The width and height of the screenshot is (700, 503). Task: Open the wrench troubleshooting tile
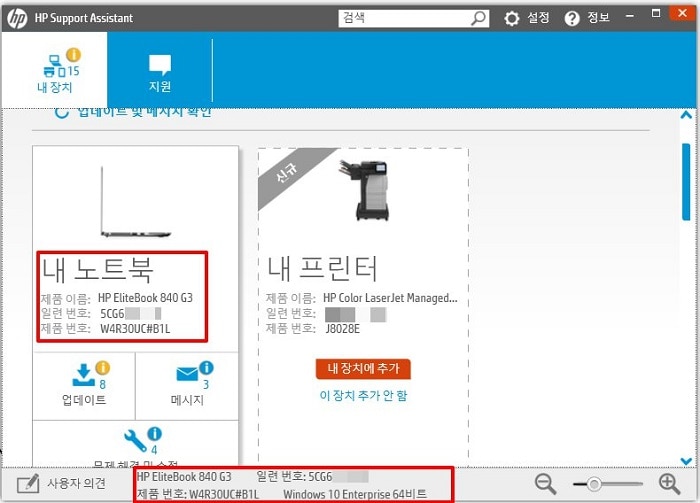136,444
